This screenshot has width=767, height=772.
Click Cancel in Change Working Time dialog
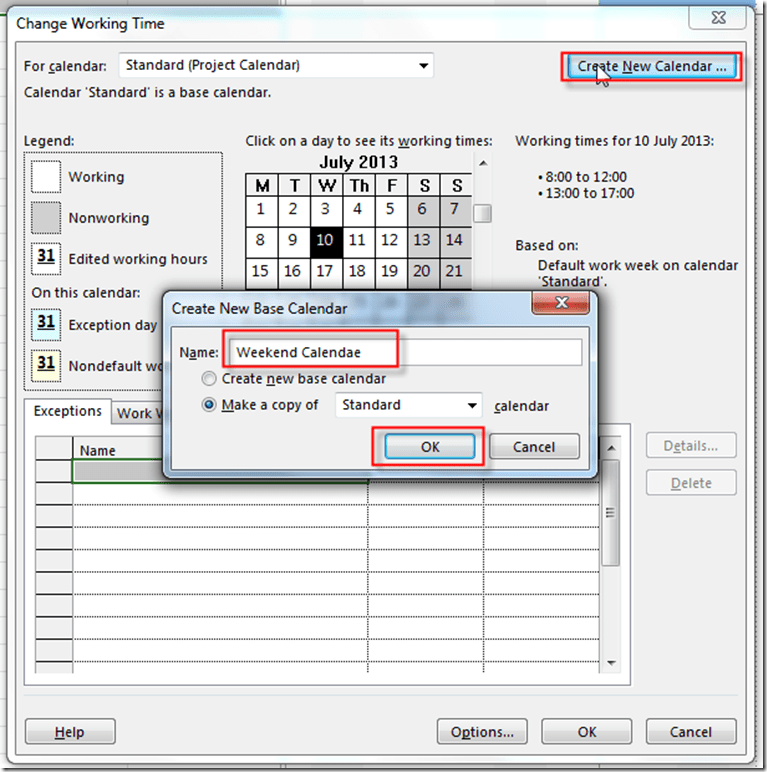click(691, 732)
